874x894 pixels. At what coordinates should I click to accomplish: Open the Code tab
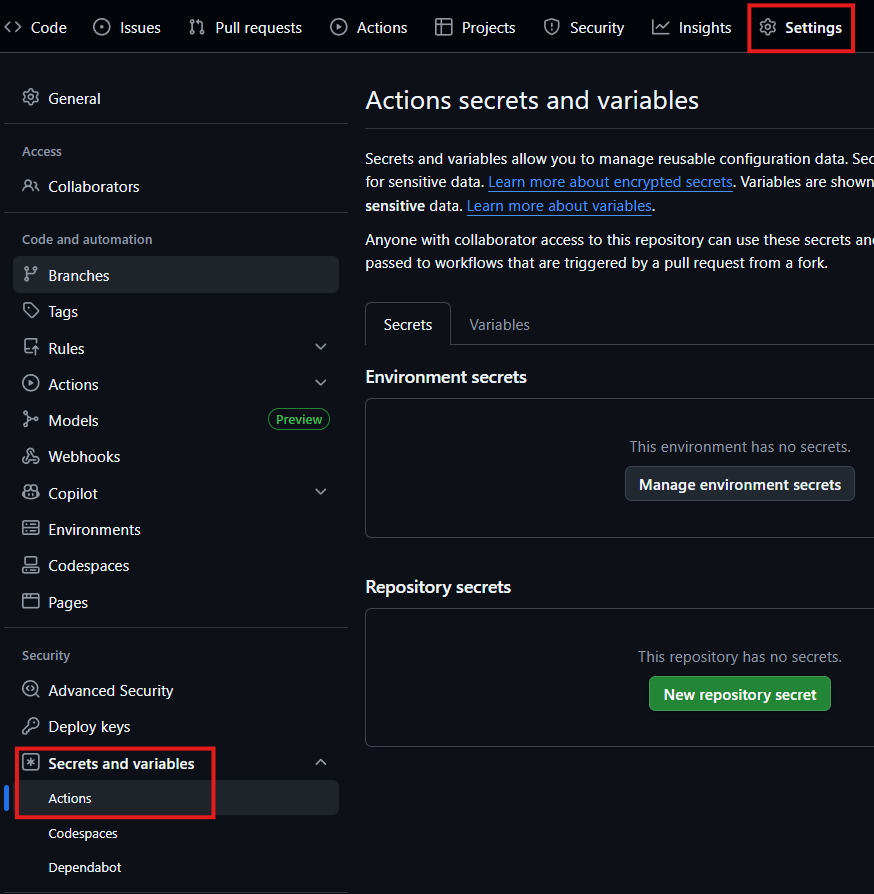click(x=35, y=27)
